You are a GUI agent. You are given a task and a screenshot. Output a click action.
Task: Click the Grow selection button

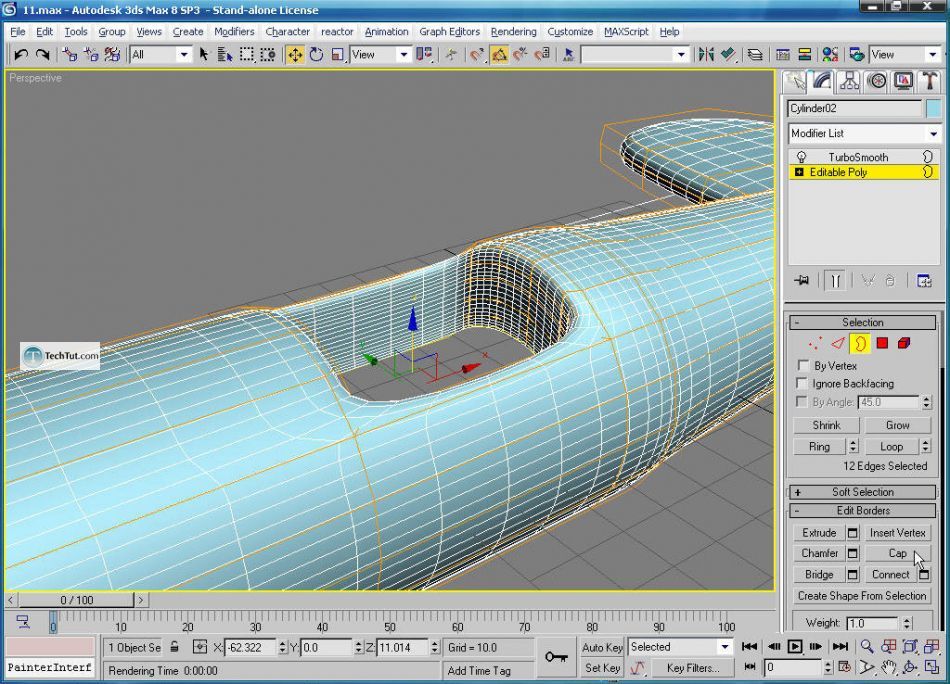(x=897, y=425)
